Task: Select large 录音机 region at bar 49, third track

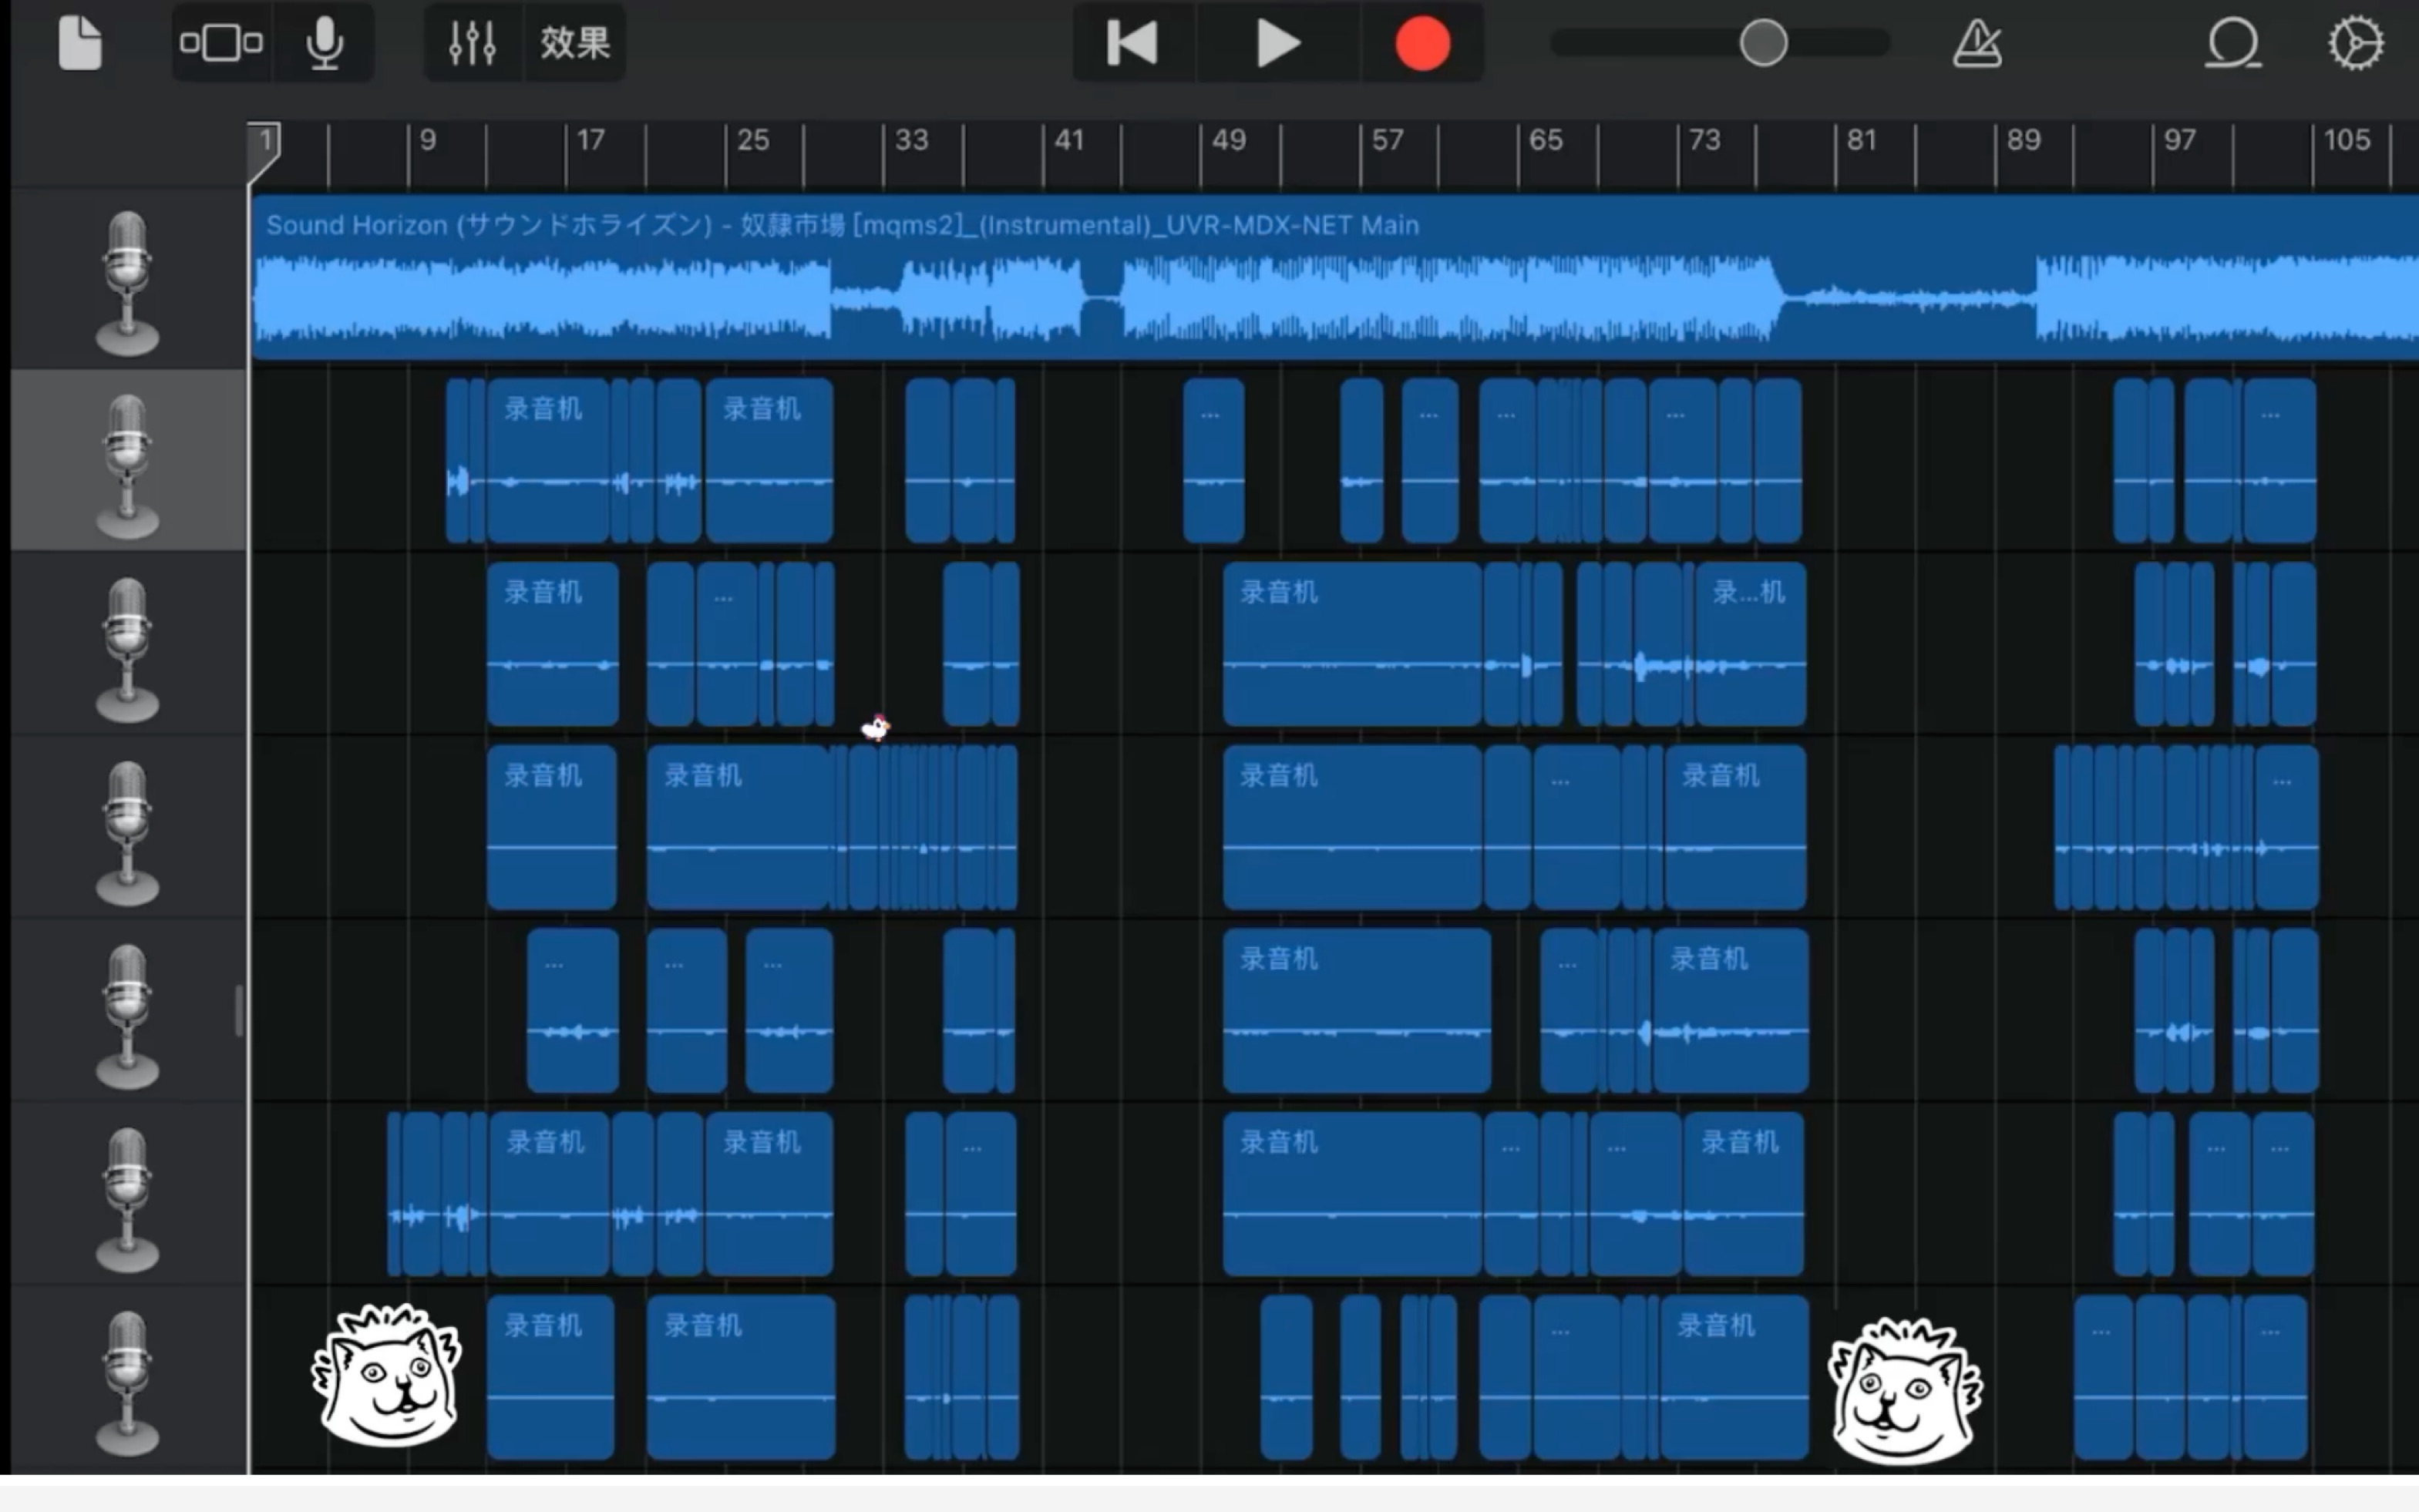Action: click(x=1352, y=644)
